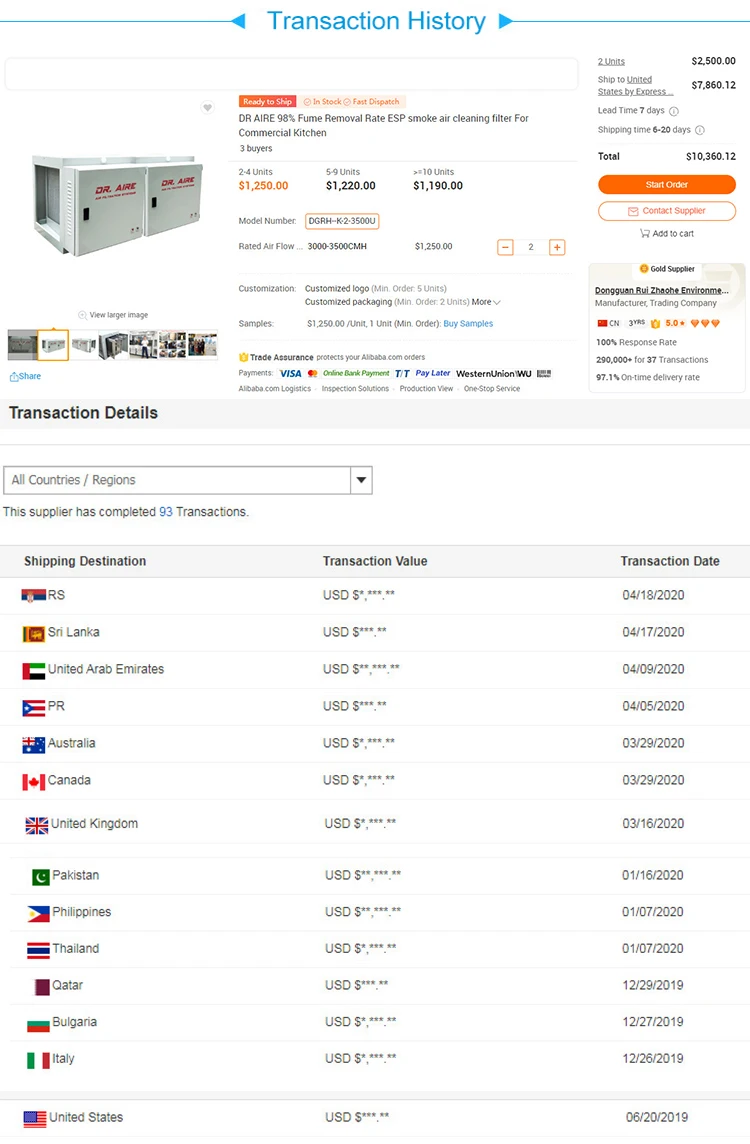The height and width of the screenshot is (1144, 750).
Task: Go to next section with right arrow
Action: (x=505, y=20)
